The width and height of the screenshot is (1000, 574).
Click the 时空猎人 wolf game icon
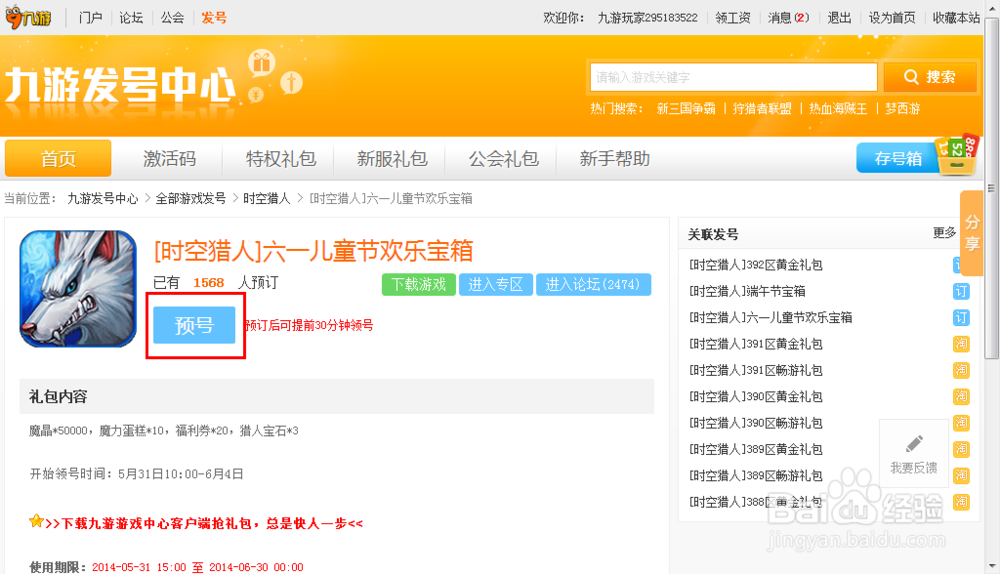pyautogui.click(x=78, y=289)
